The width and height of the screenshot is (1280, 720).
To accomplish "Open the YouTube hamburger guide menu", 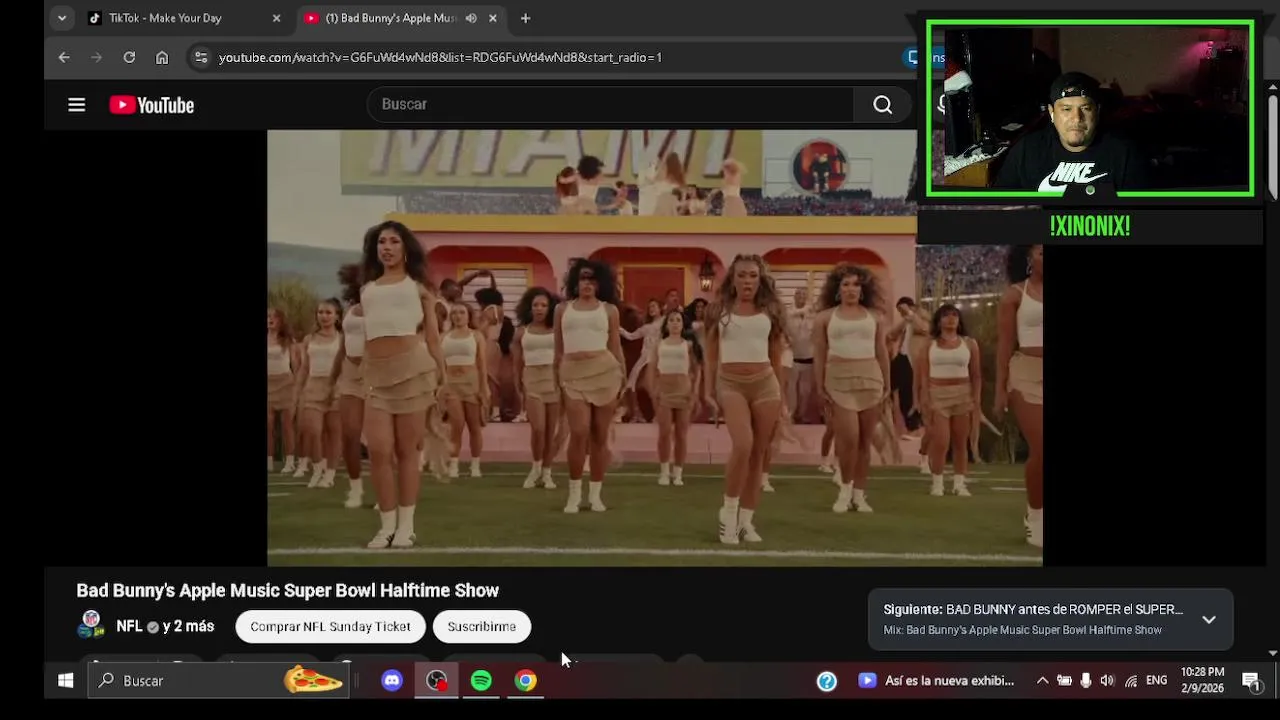I will (76, 105).
